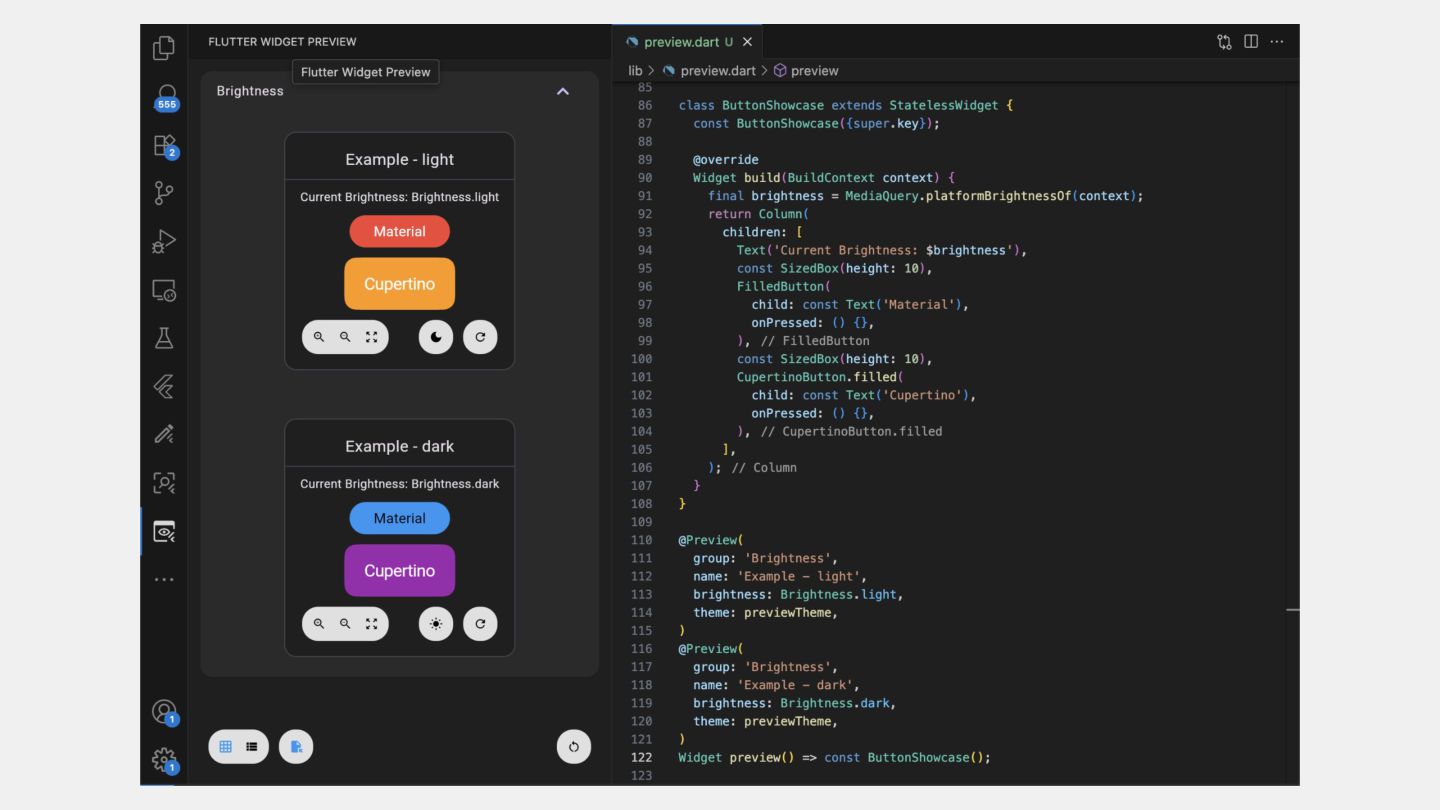Open the Run and Debug view

[164, 241]
